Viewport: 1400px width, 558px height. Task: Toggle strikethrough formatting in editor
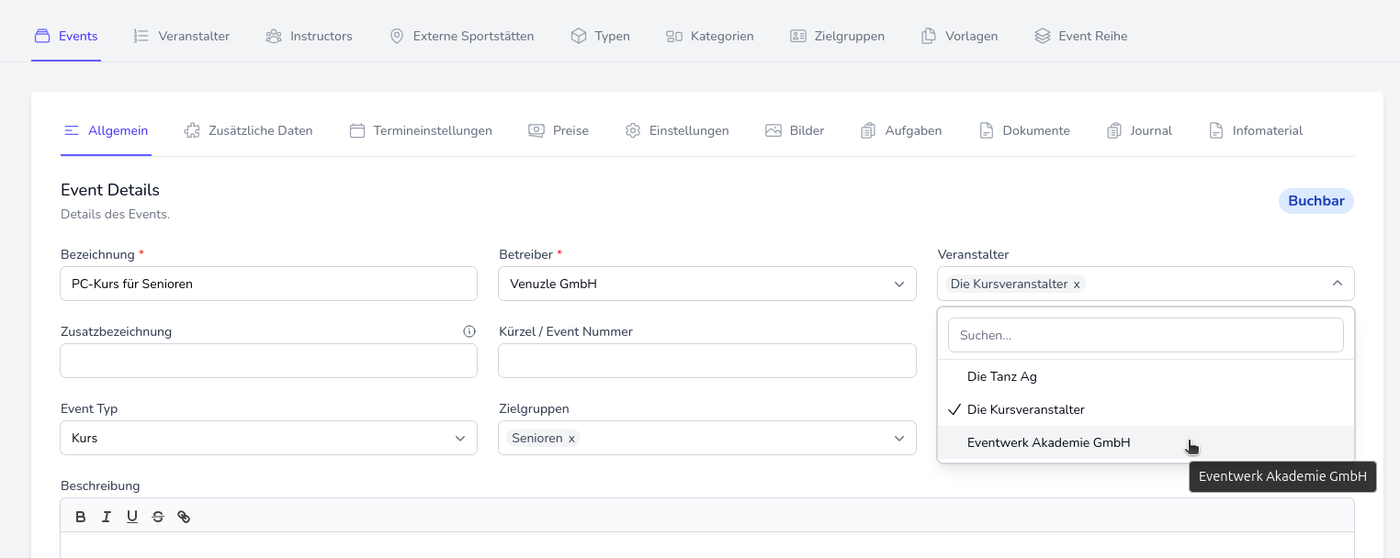[158, 517]
